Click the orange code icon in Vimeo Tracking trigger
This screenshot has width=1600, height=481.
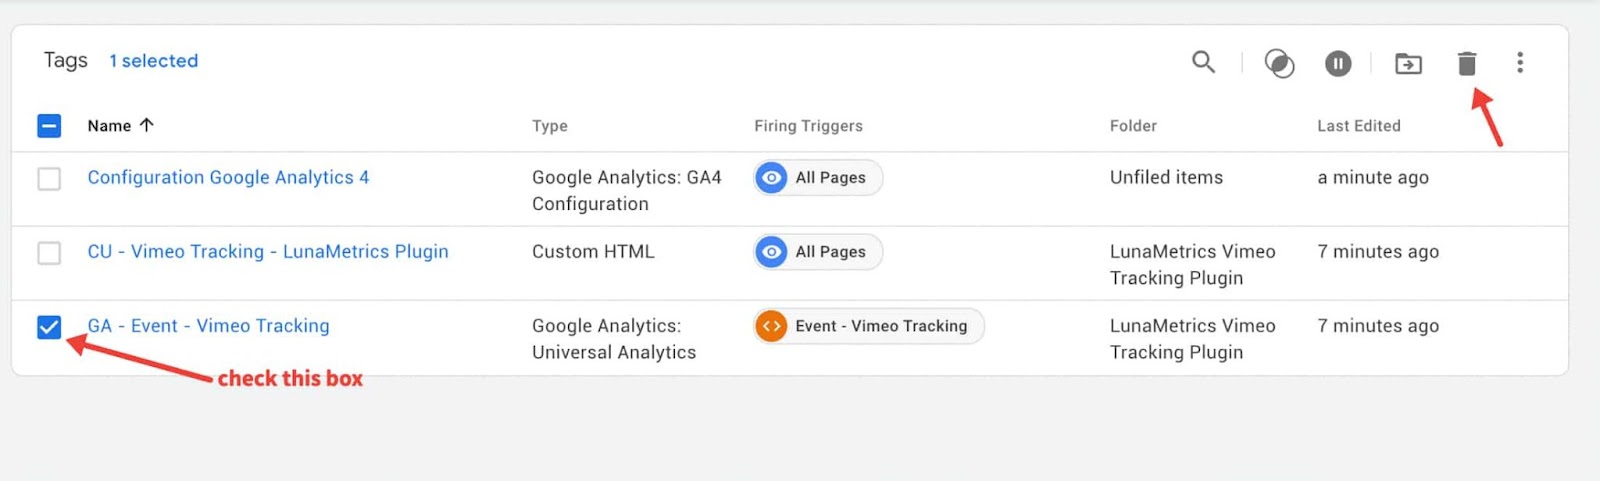pos(771,326)
